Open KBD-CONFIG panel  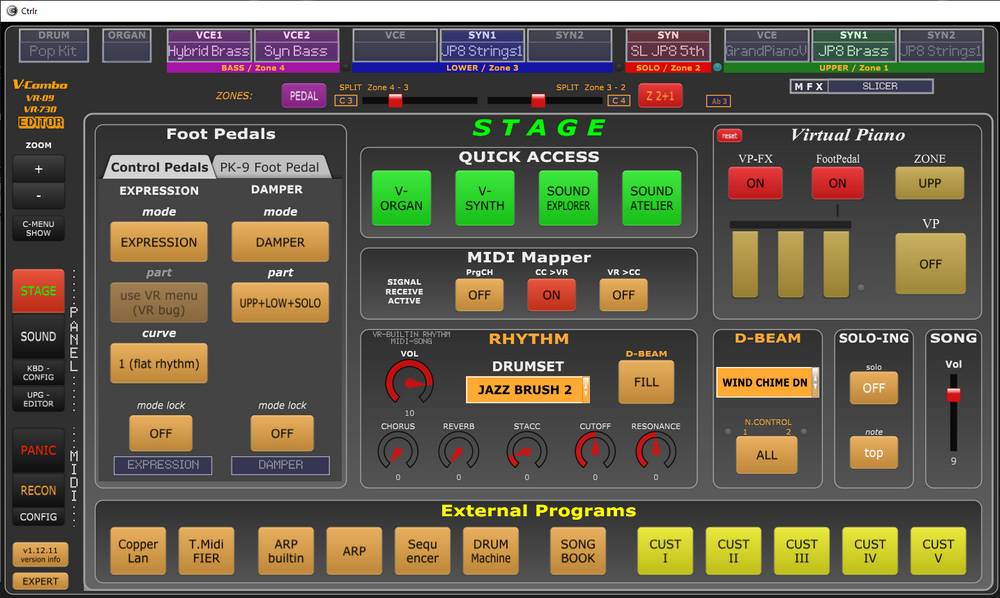pyautogui.click(x=38, y=372)
